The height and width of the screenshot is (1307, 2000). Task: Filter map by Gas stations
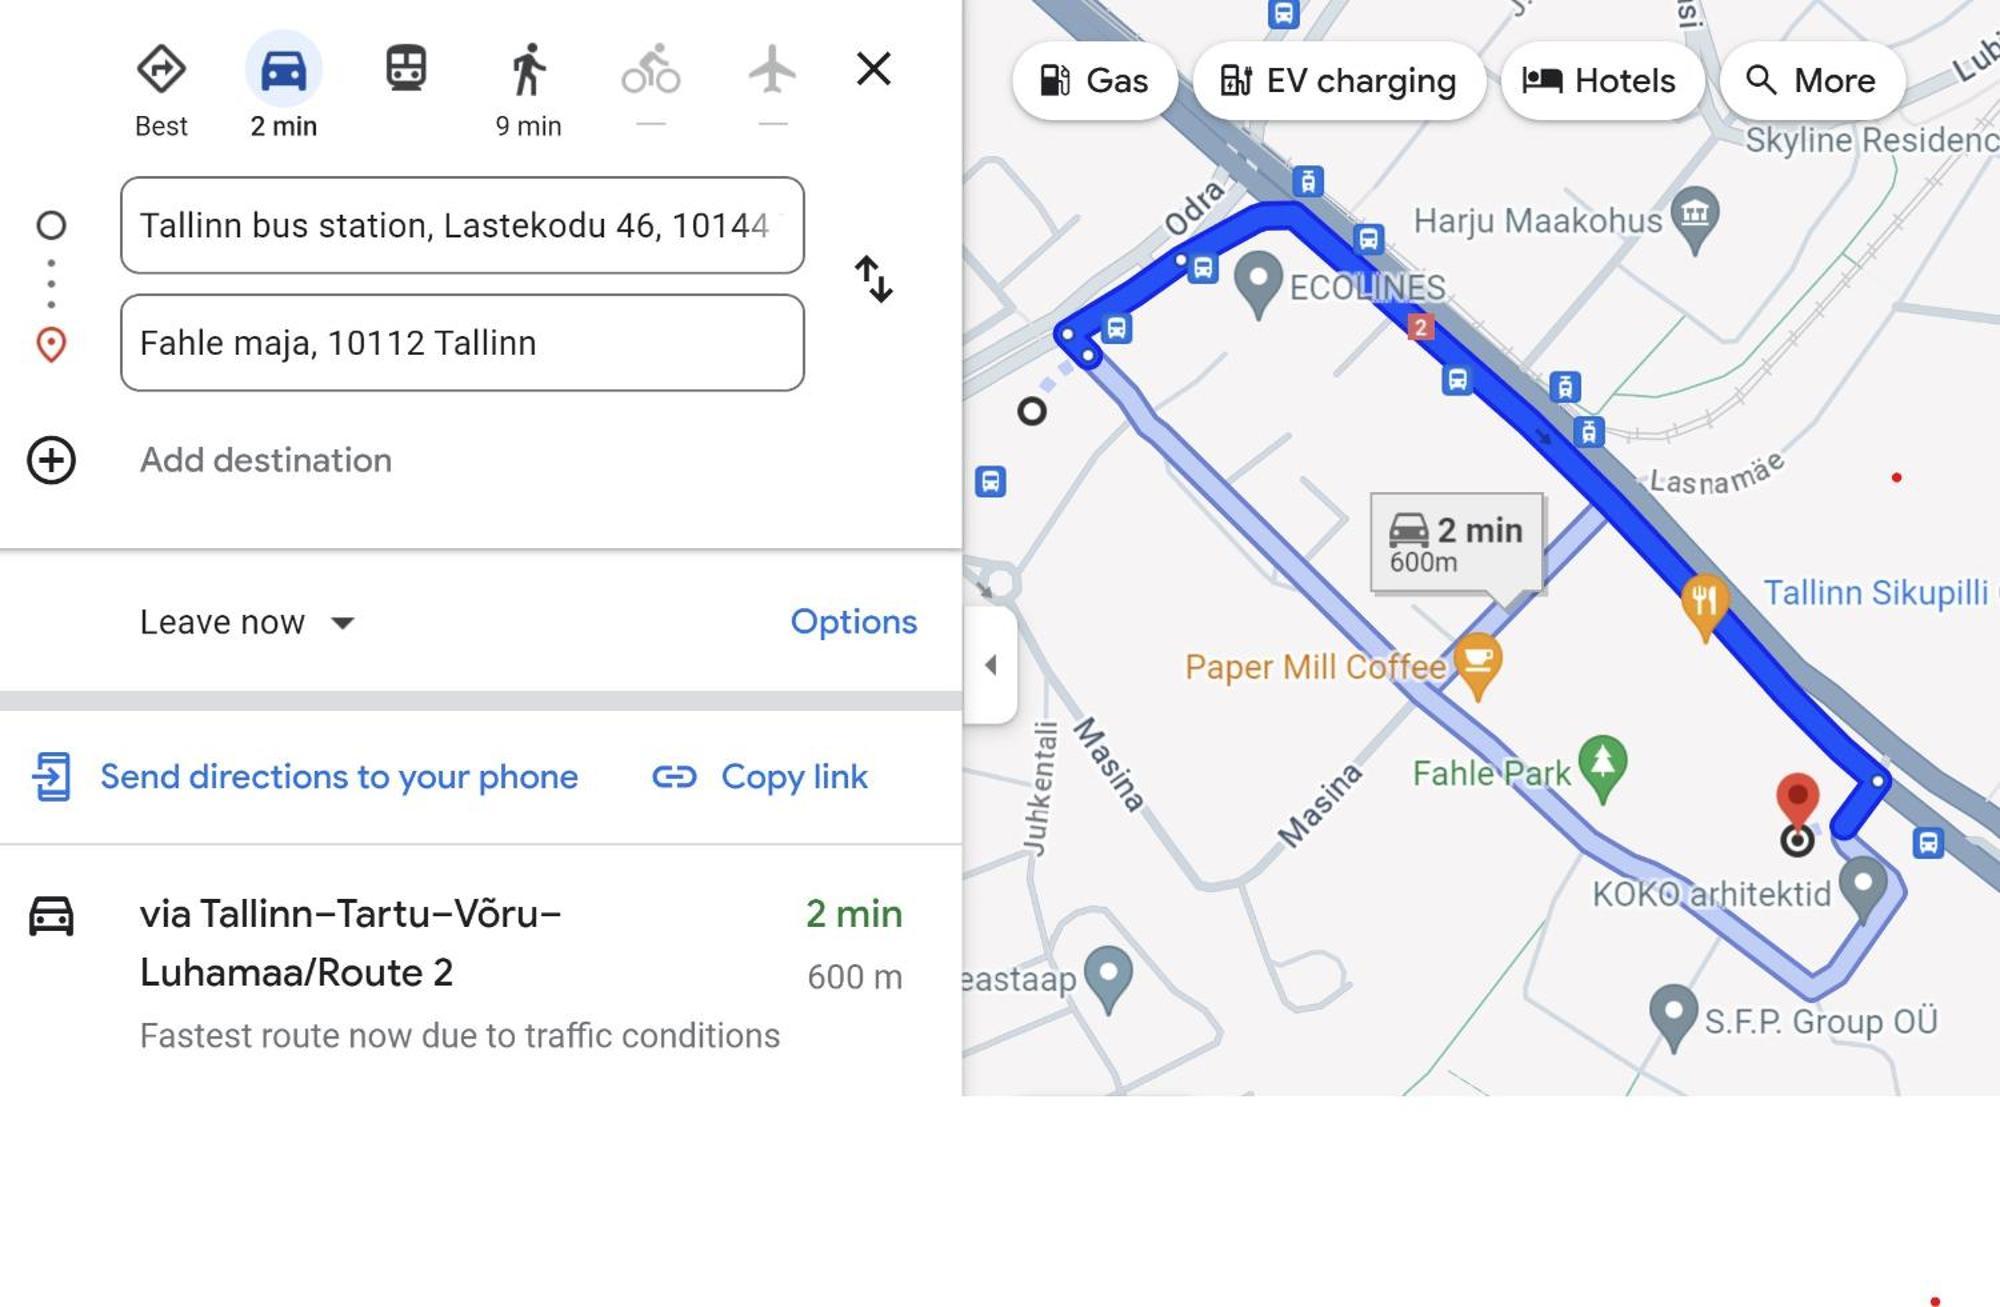tap(1094, 80)
